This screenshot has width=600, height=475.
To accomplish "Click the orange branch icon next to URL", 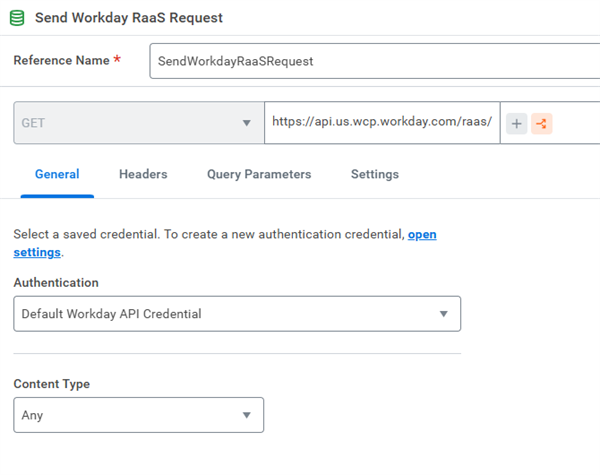I will pos(541,123).
